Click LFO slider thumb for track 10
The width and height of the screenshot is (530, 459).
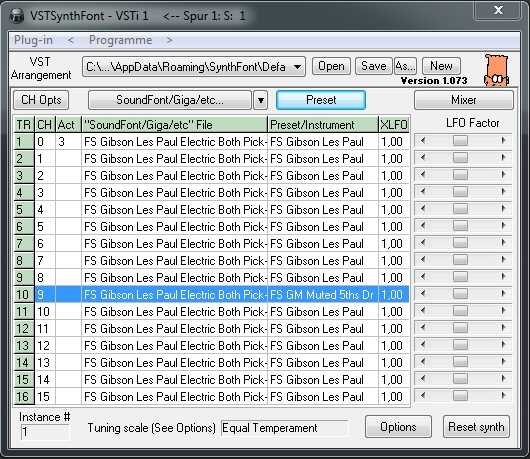coord(460,294)
